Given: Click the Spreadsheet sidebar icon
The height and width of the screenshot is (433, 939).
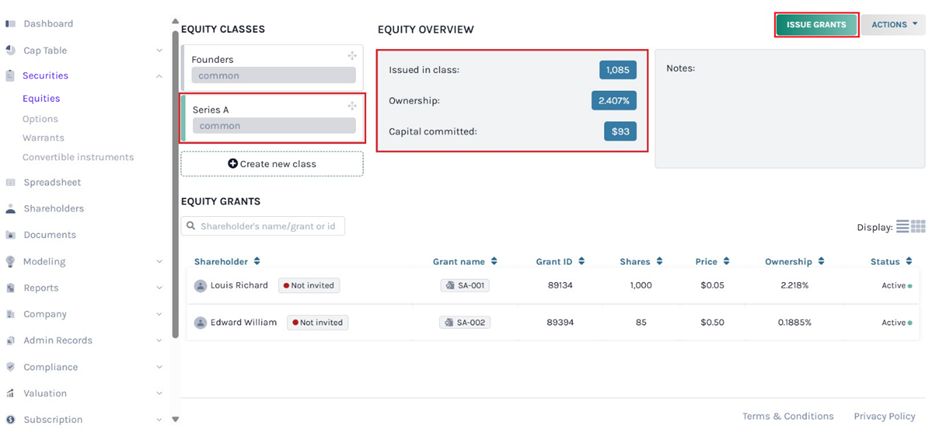Looking at the screenshot, I should click(x=10, y=183).
